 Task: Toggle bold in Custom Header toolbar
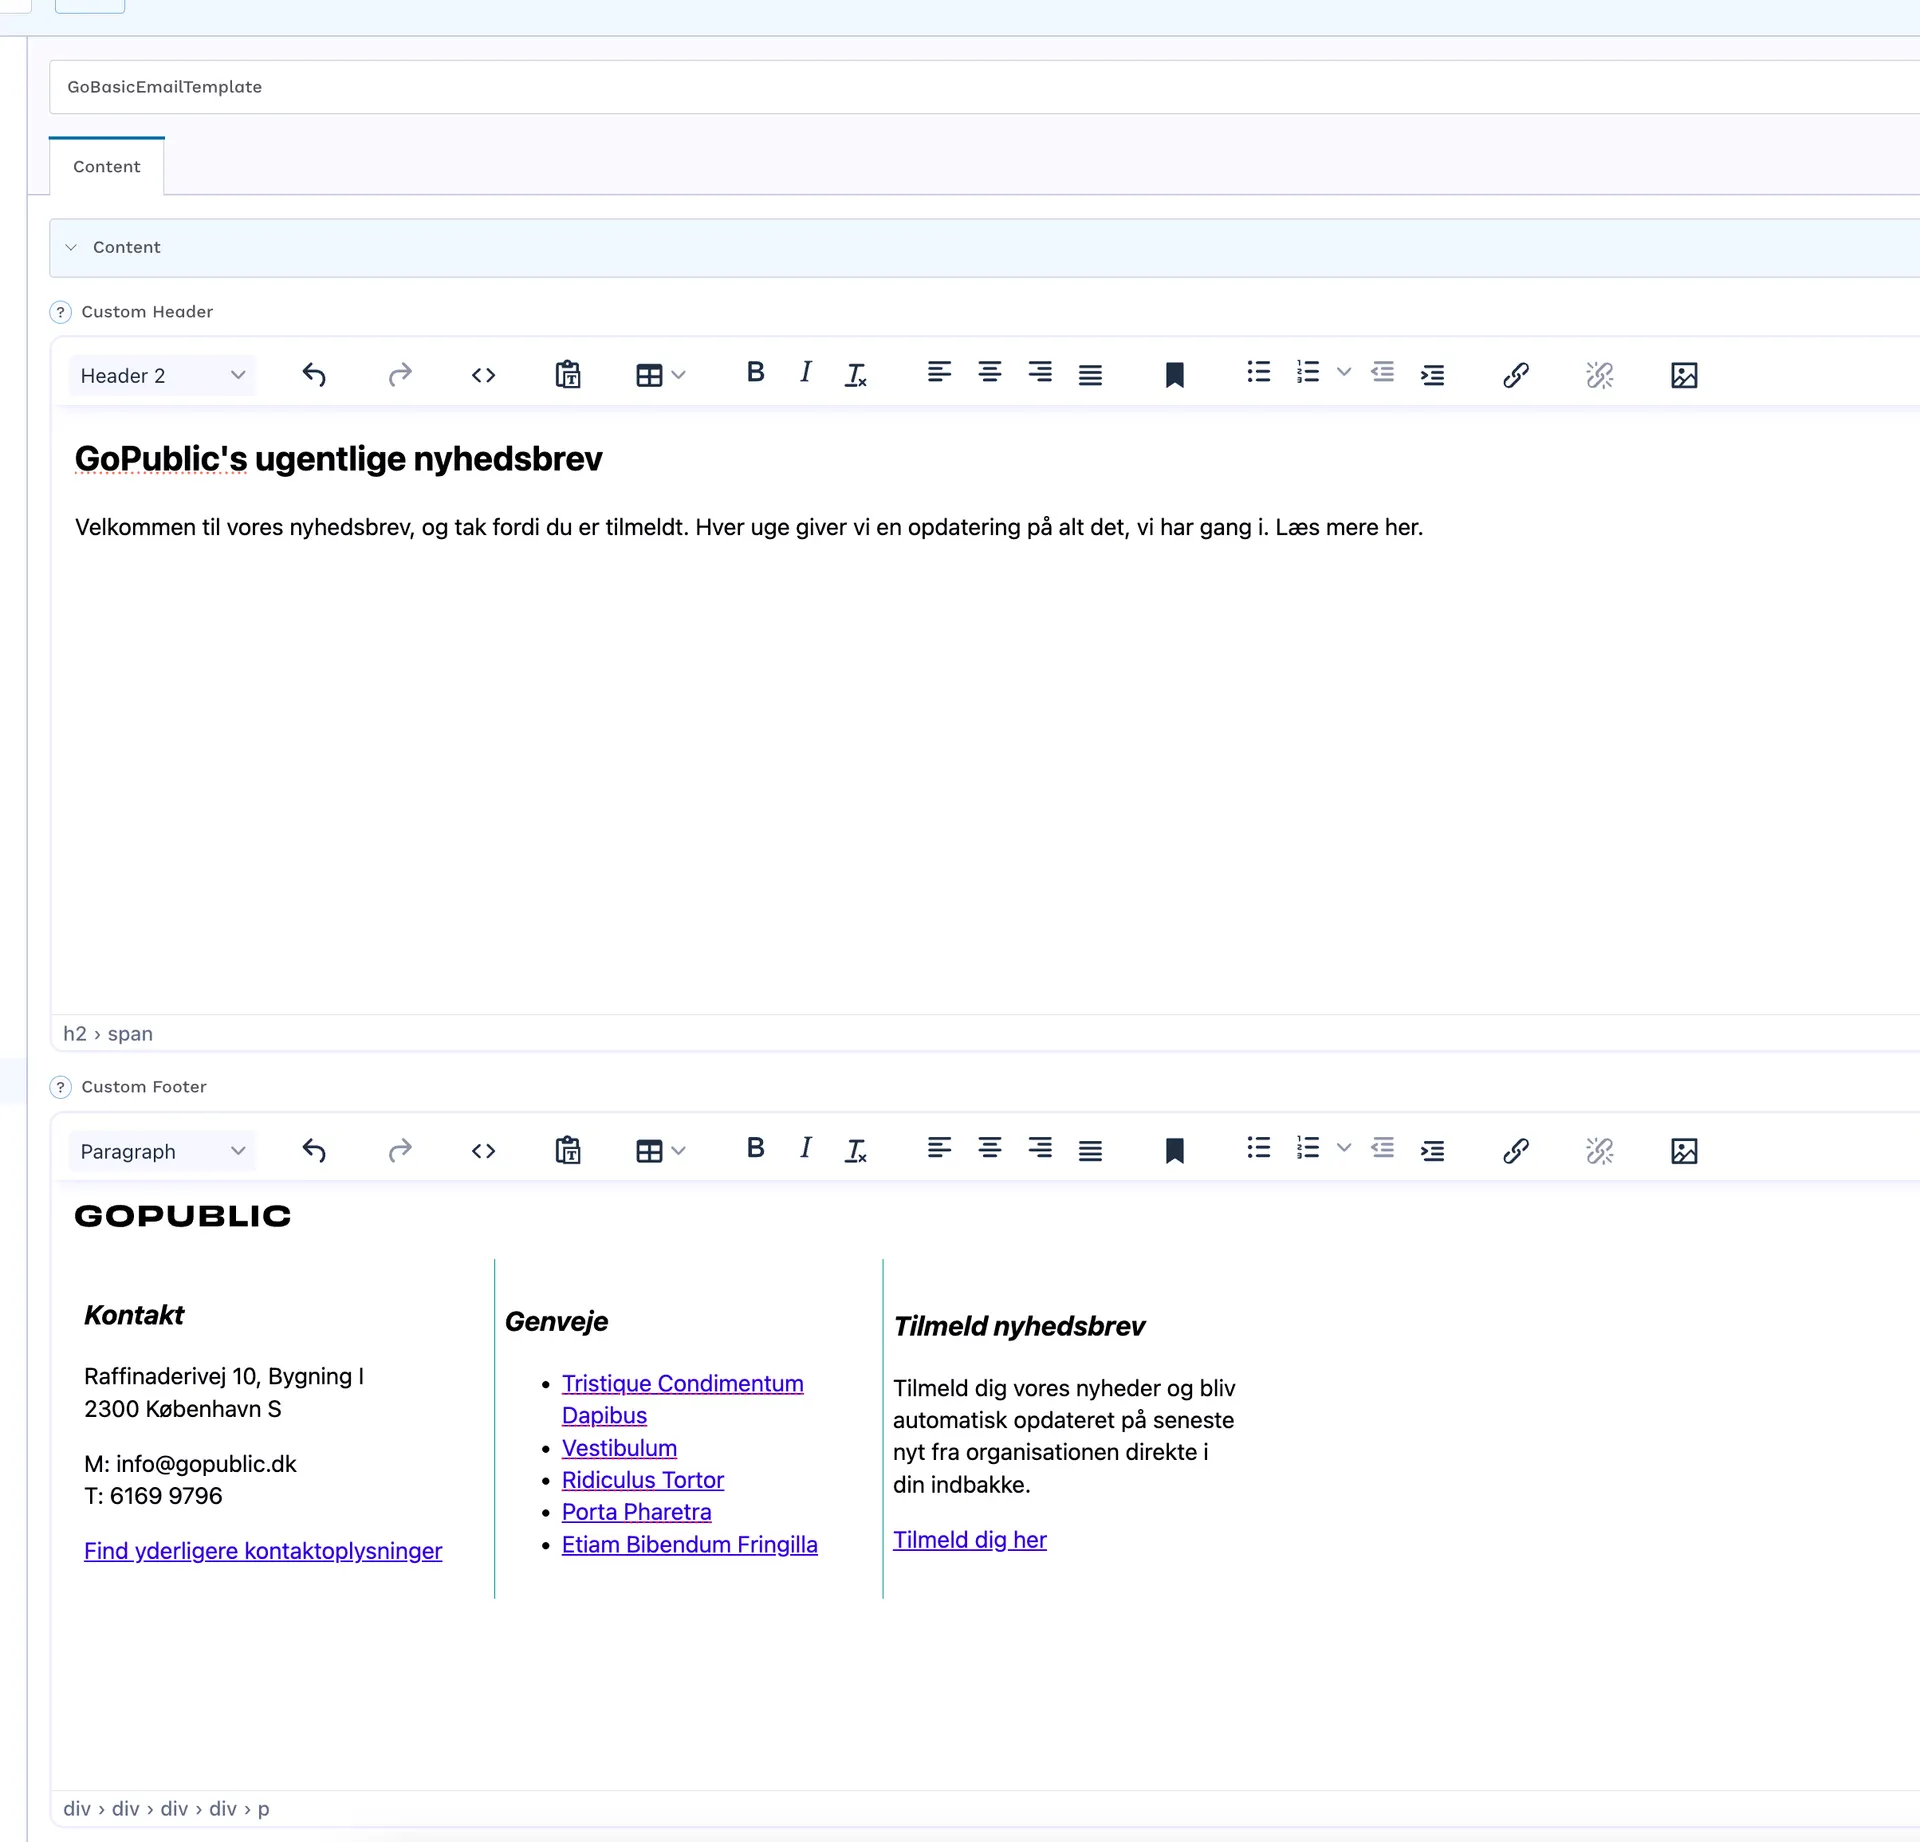(756, 373)
